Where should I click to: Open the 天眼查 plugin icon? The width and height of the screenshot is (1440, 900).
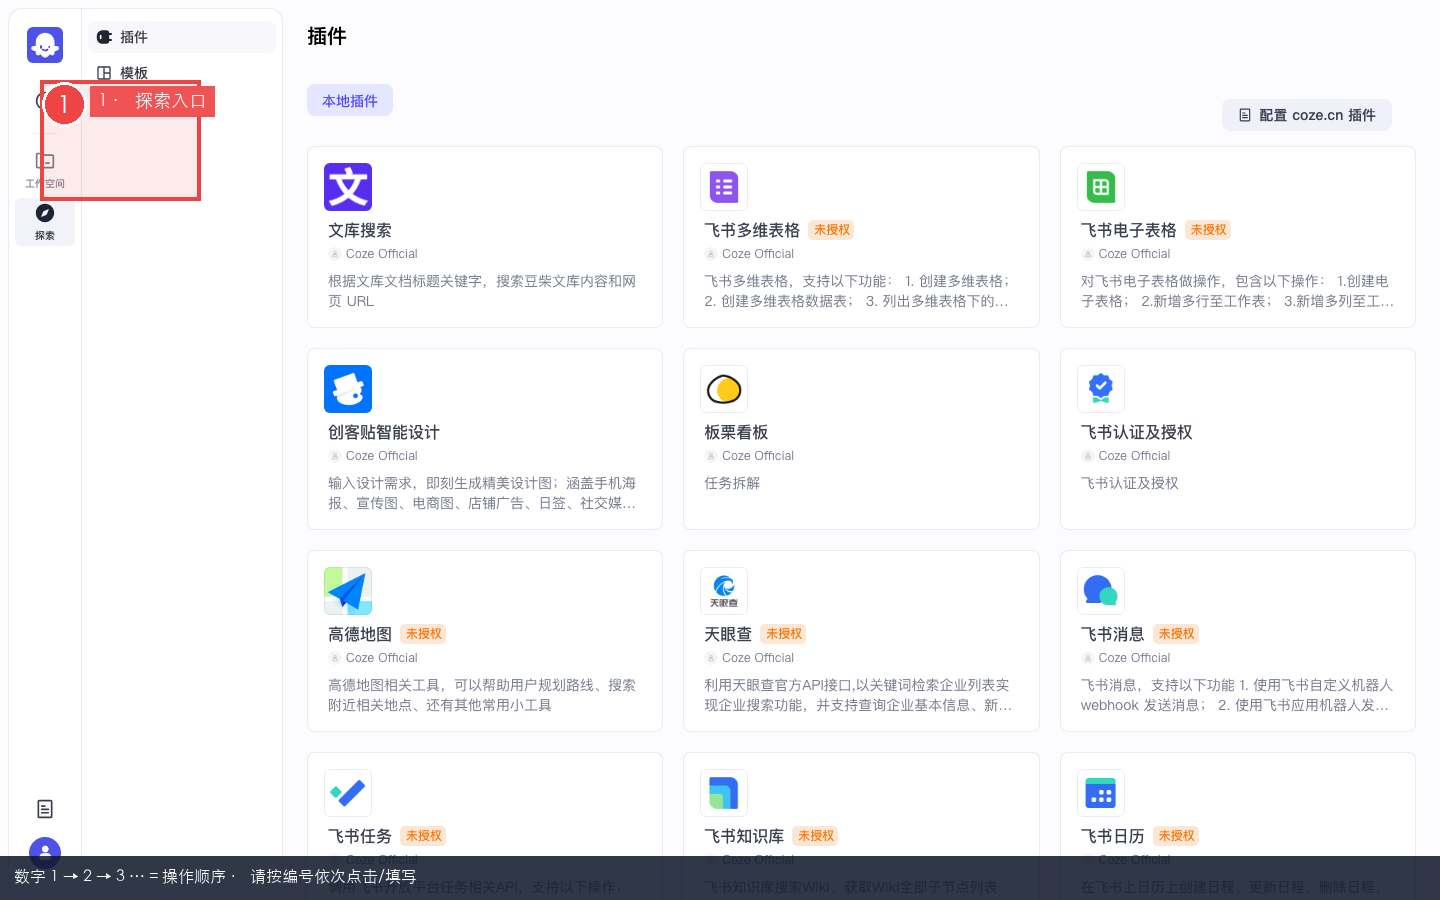coord(724,591)
